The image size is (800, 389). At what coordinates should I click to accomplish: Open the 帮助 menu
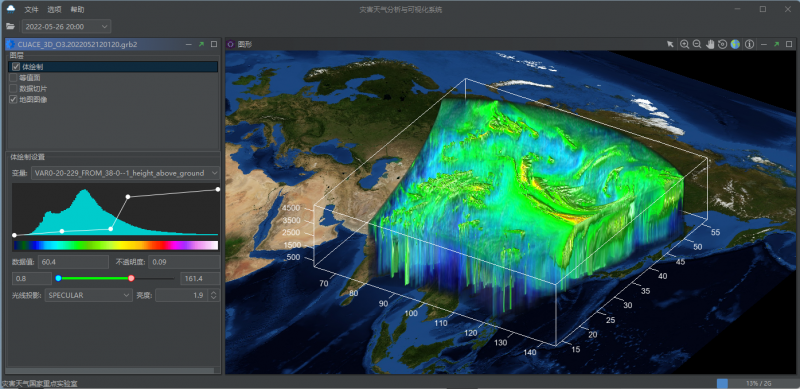pyautogui.click(x=77, y=10)
